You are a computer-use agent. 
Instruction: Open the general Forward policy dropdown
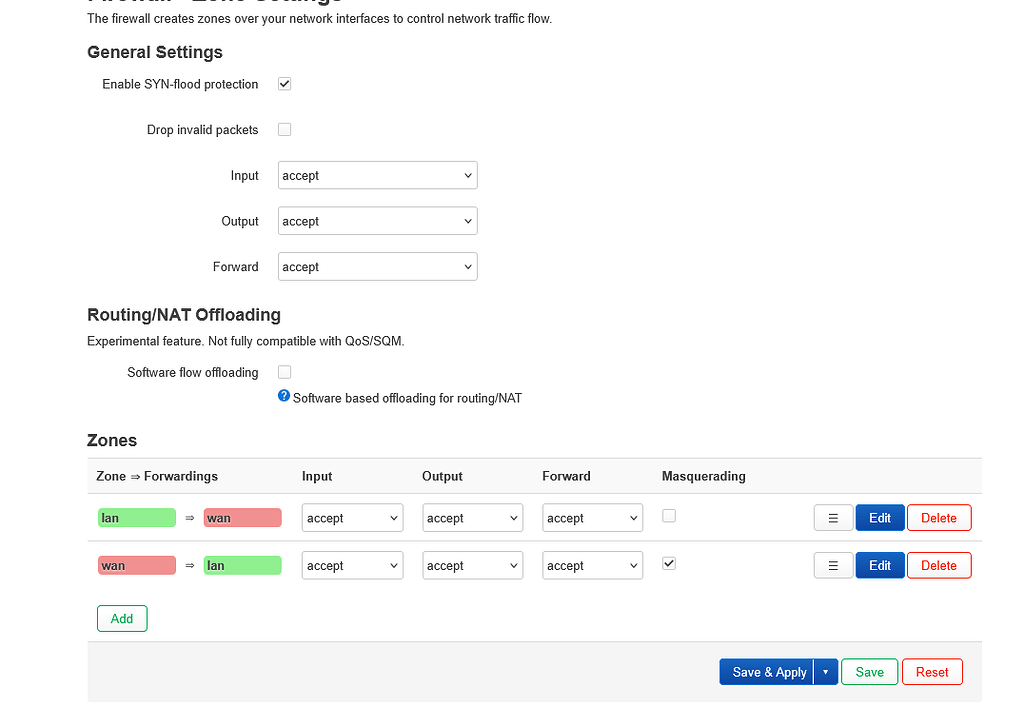point(377,266)
